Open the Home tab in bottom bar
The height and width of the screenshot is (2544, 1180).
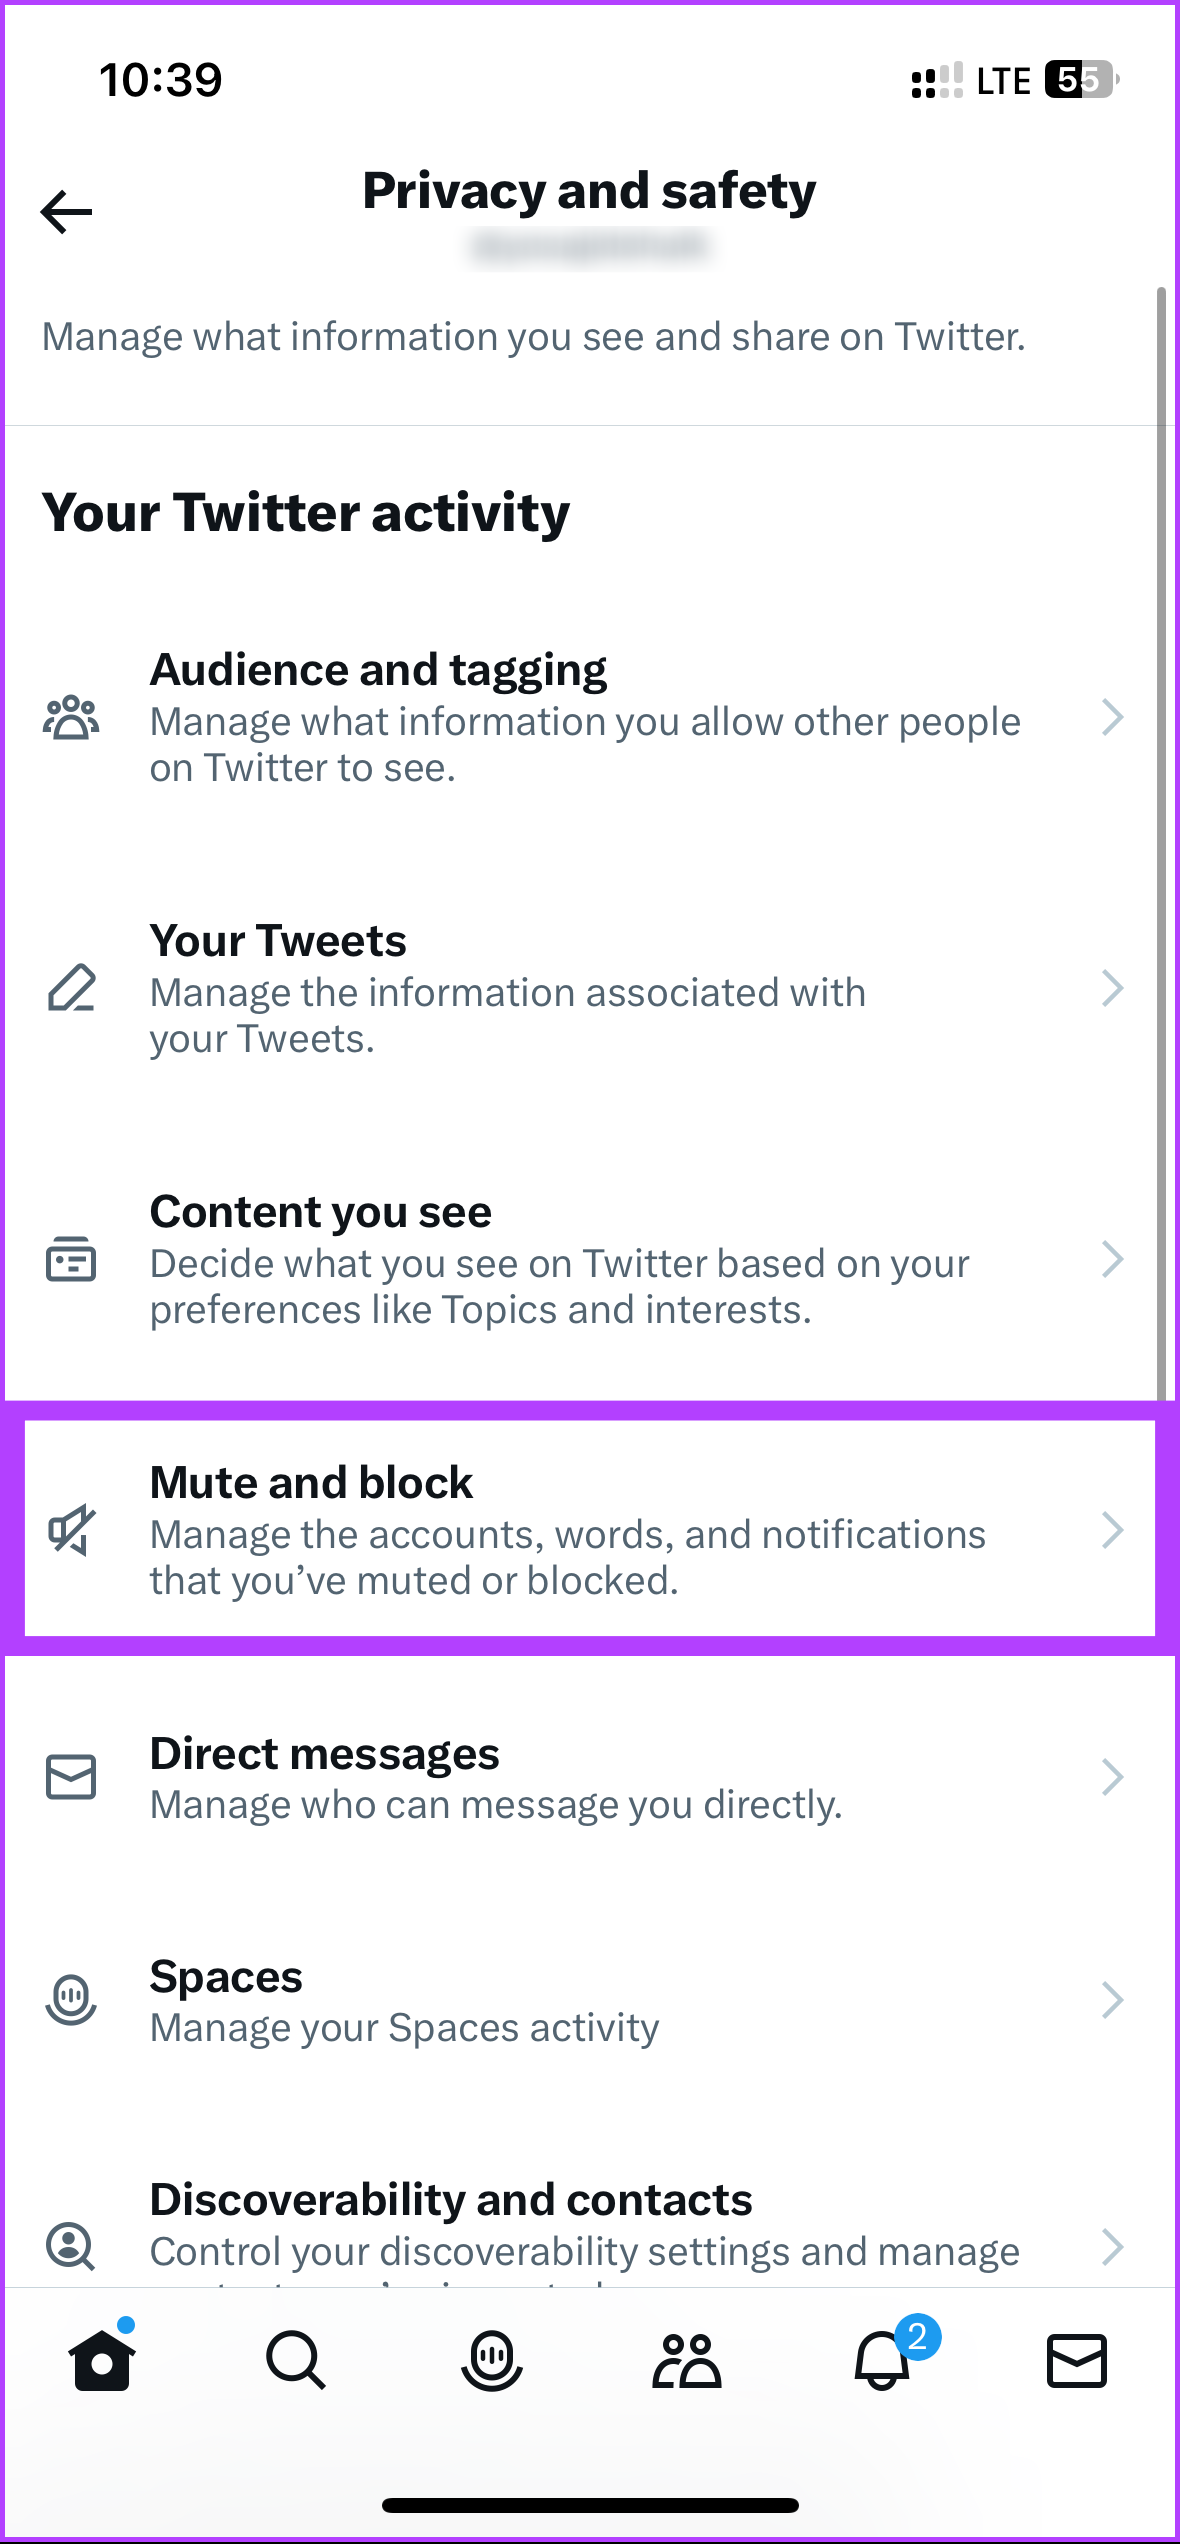pyautogui.click(x=101, y=2358)
